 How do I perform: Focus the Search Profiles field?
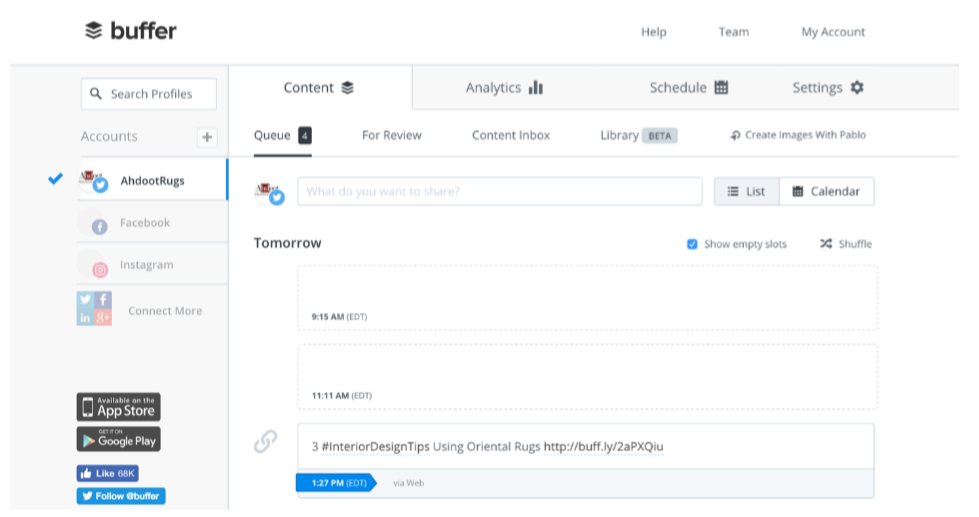149,94
